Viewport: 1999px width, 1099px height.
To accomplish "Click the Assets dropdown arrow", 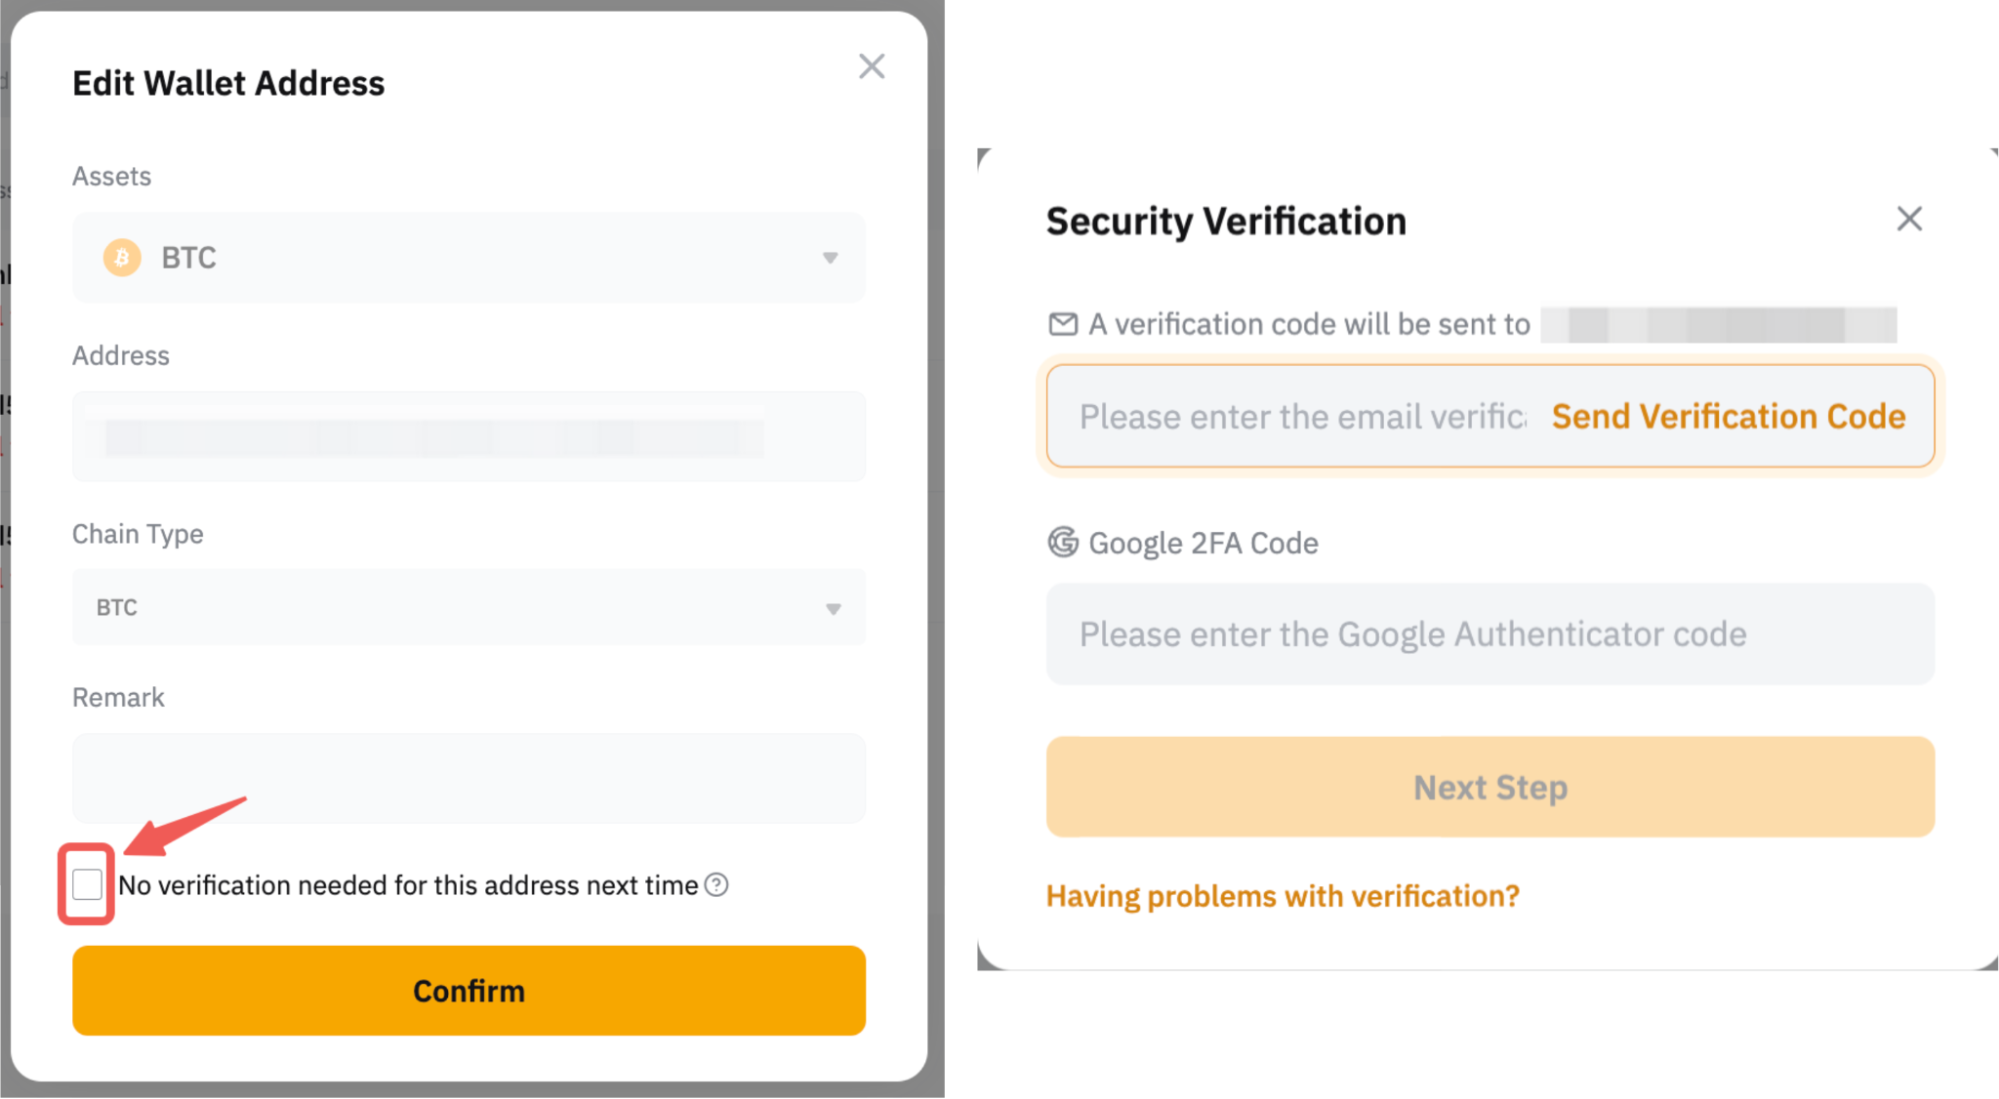I will (830, 258).
